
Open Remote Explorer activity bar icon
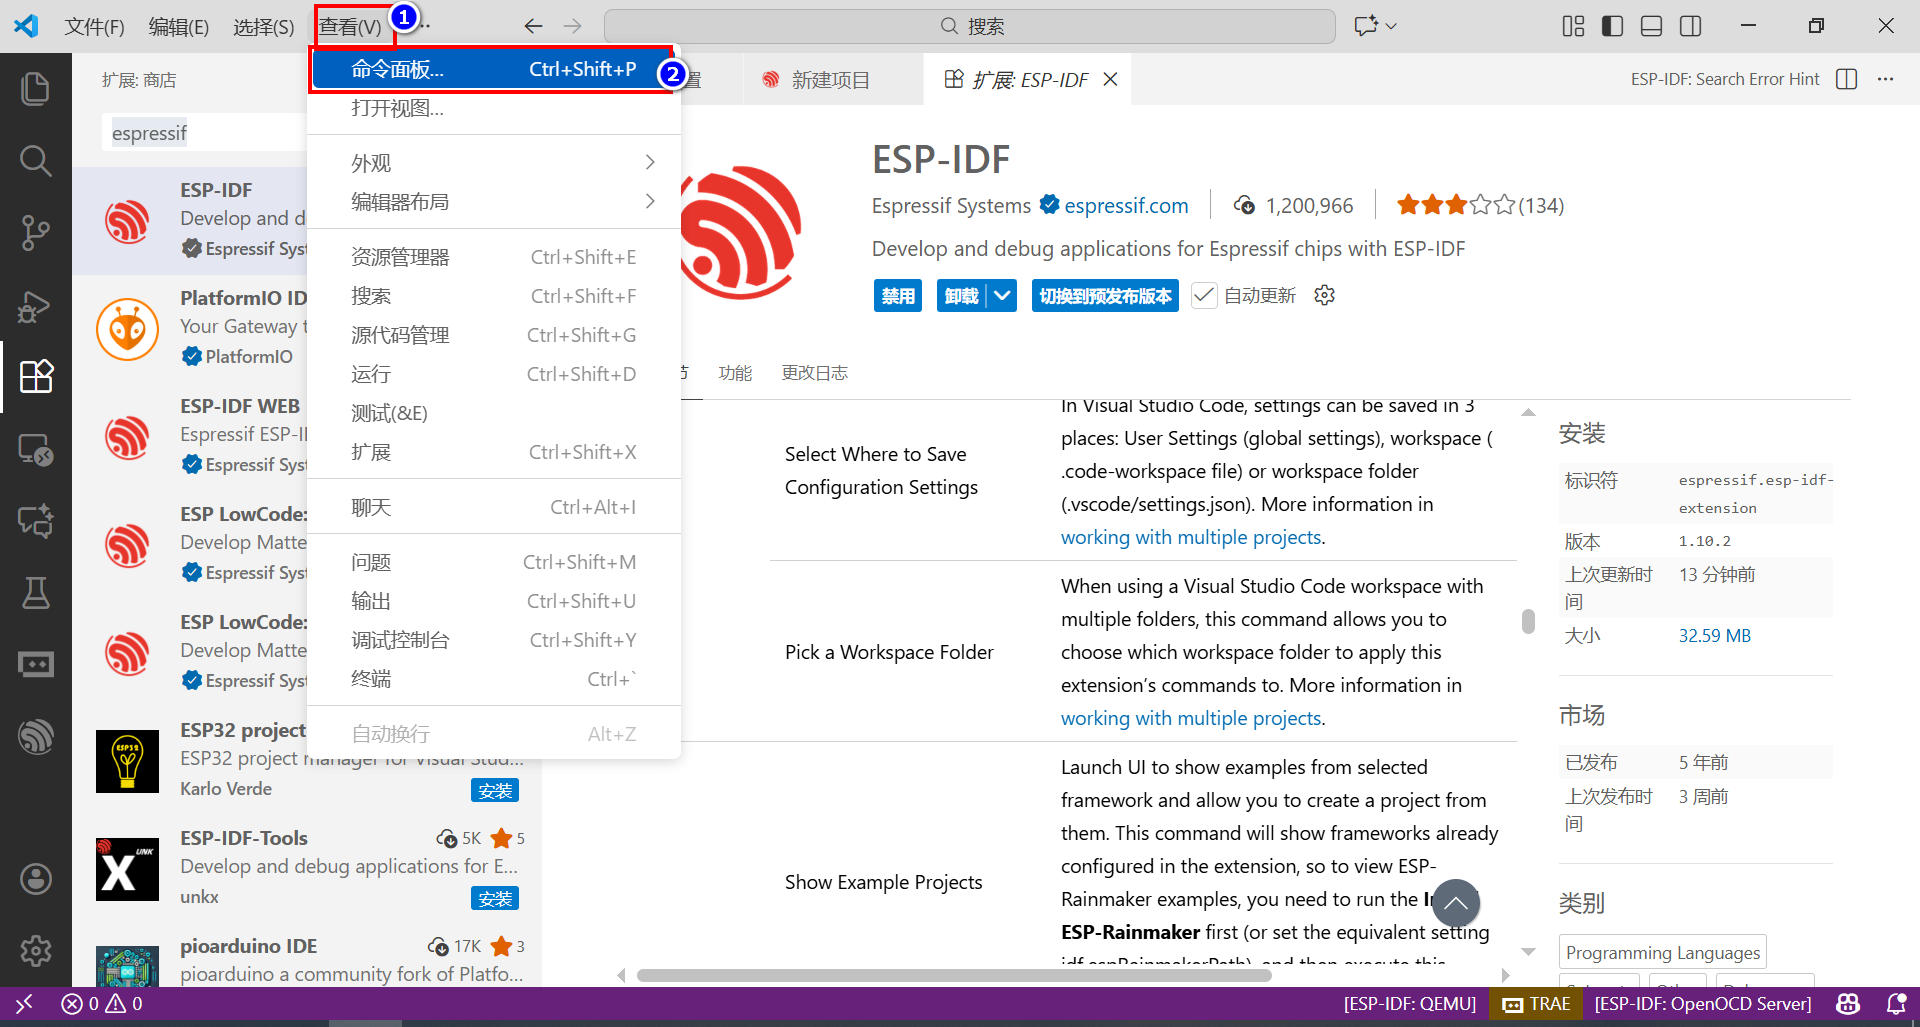36,449
